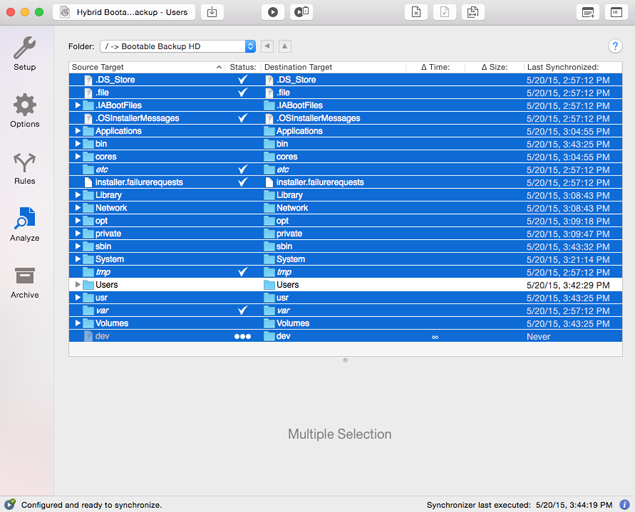
Task: Expand the Volumes source folder
Action: pos(78,323)
